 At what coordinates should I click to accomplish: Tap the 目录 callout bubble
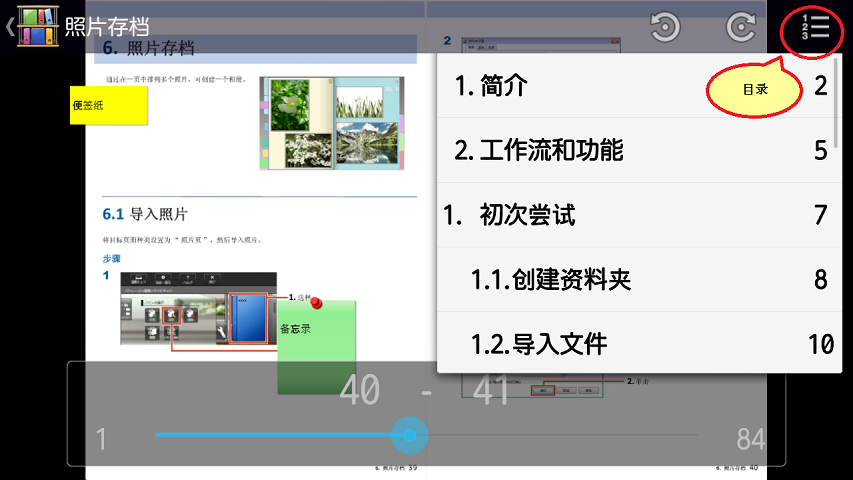pyautogui.click(x=755, y=90)
